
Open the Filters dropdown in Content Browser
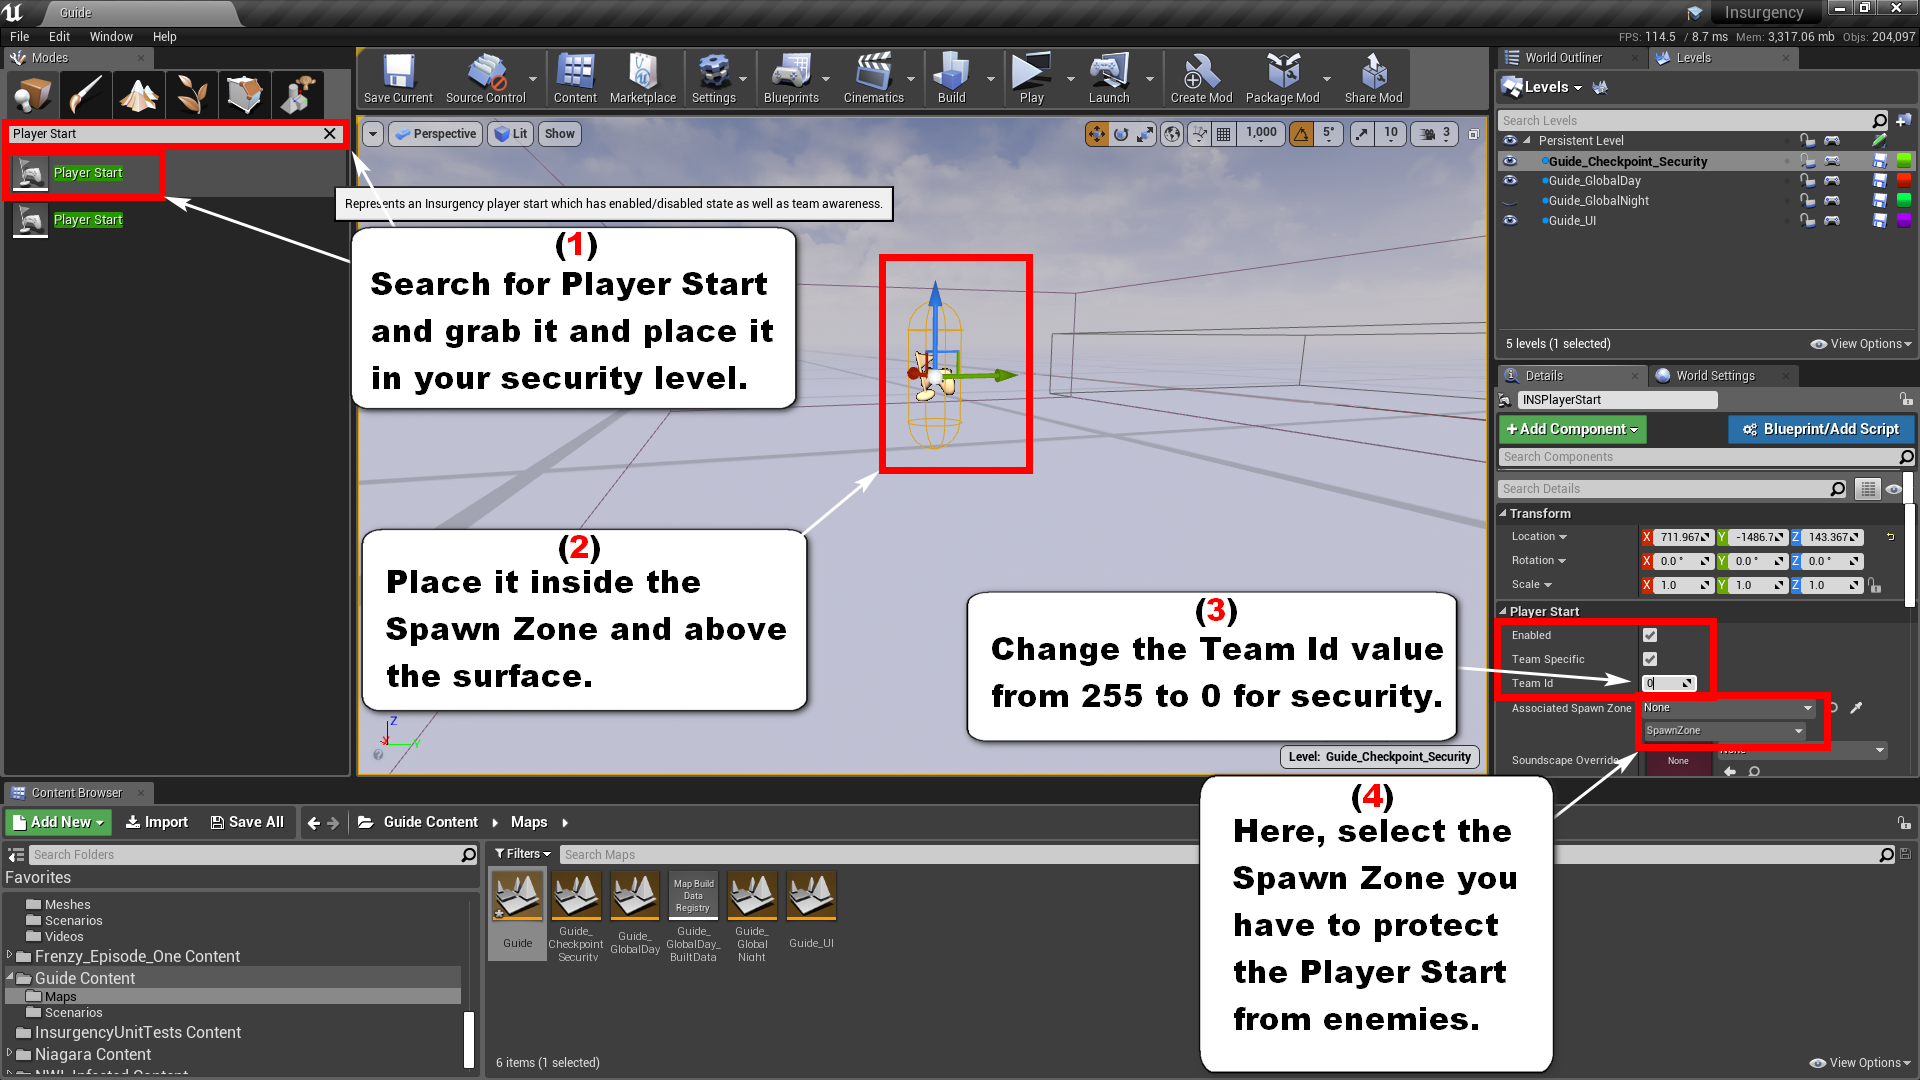(522, 854)
